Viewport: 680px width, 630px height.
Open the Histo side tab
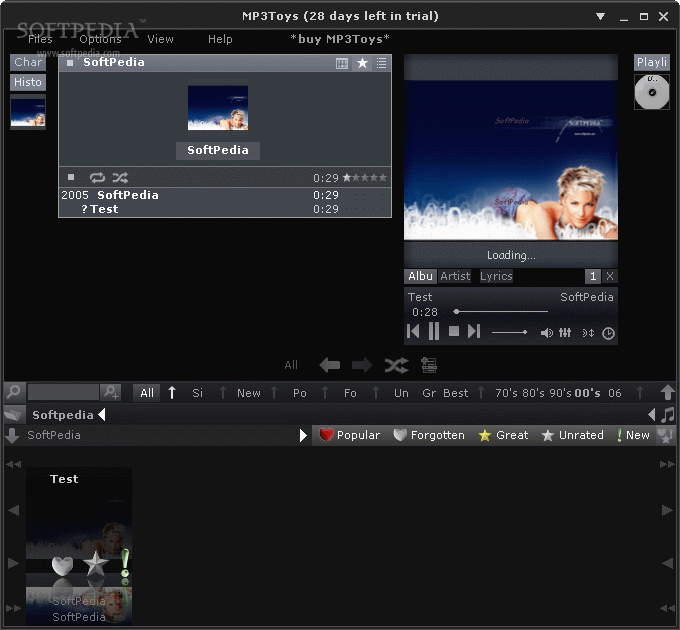pyautogui.click(x=28, y=82)
